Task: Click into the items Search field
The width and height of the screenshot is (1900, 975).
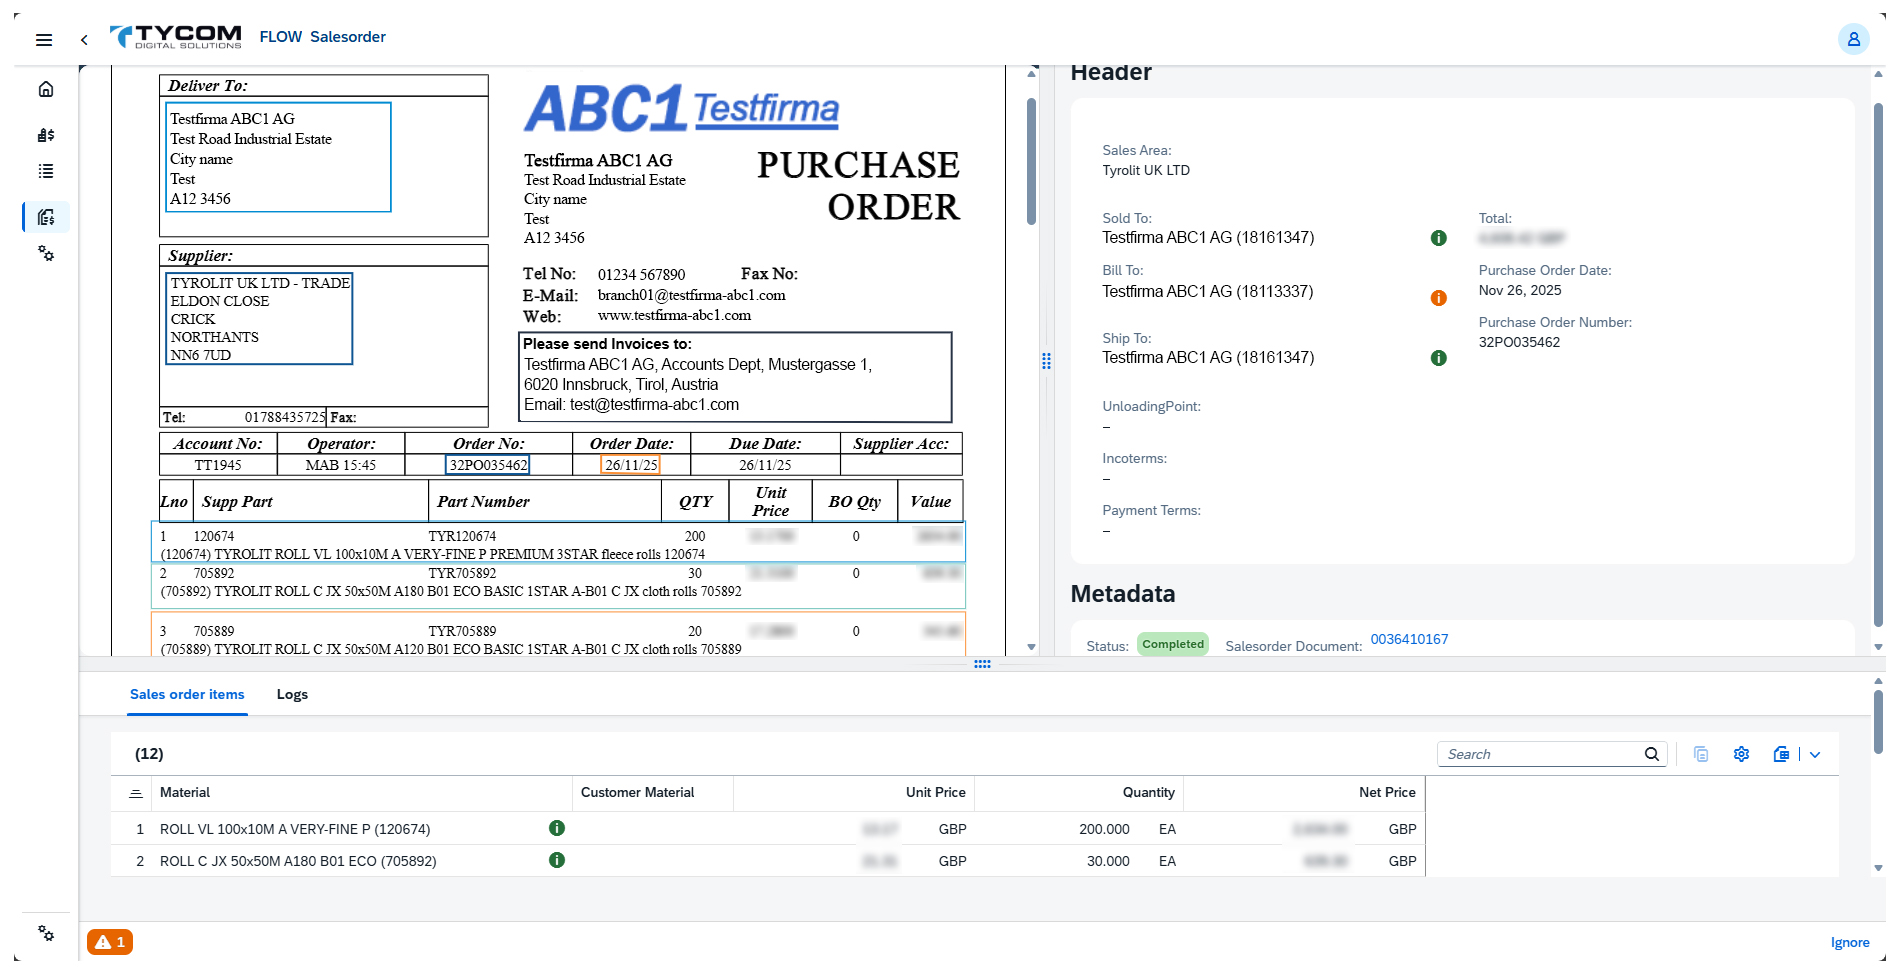Action: pyautogui.click(x=1540, y=754)
